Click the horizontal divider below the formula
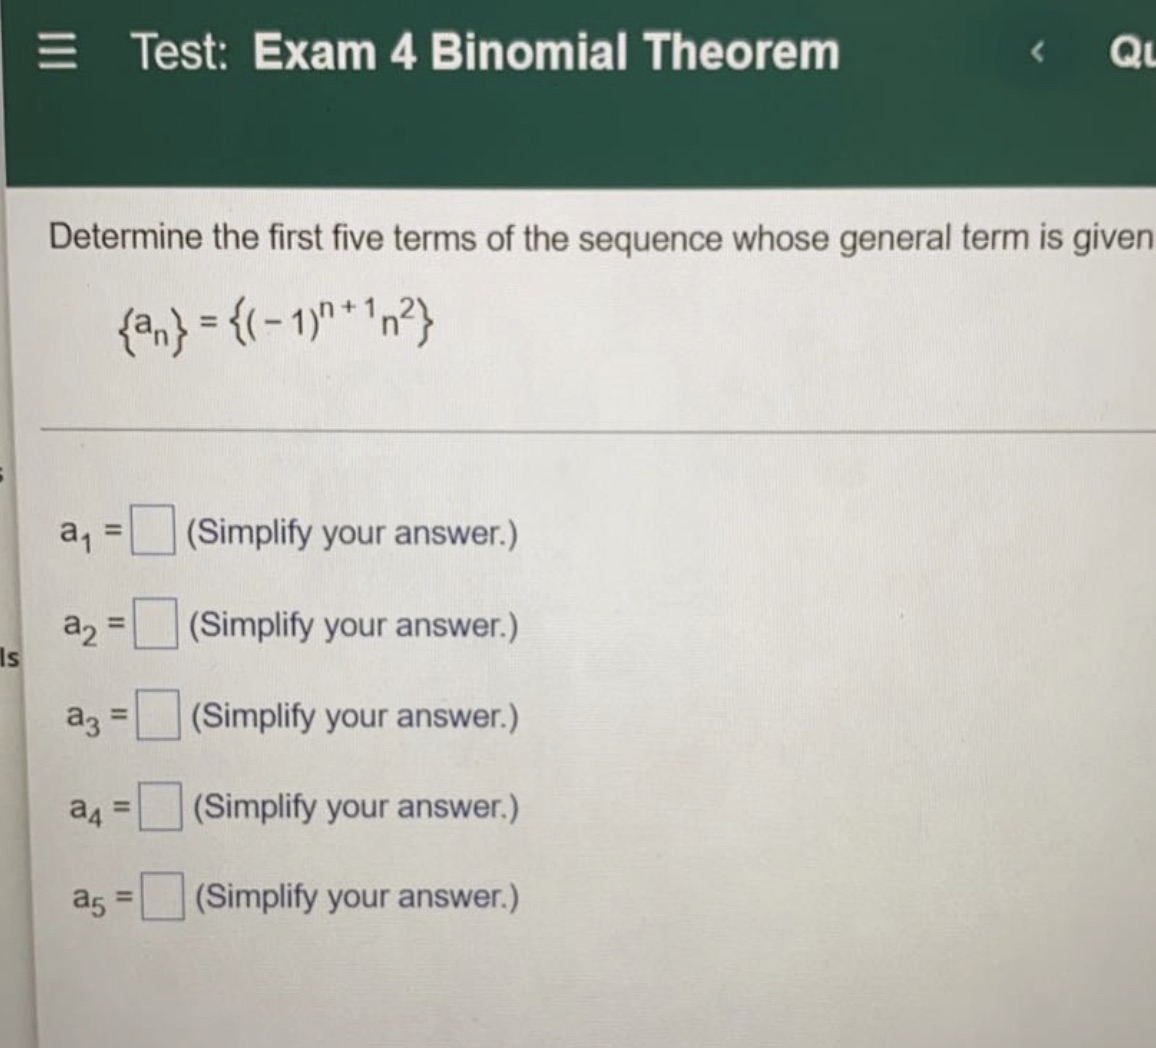 [578, 428]
